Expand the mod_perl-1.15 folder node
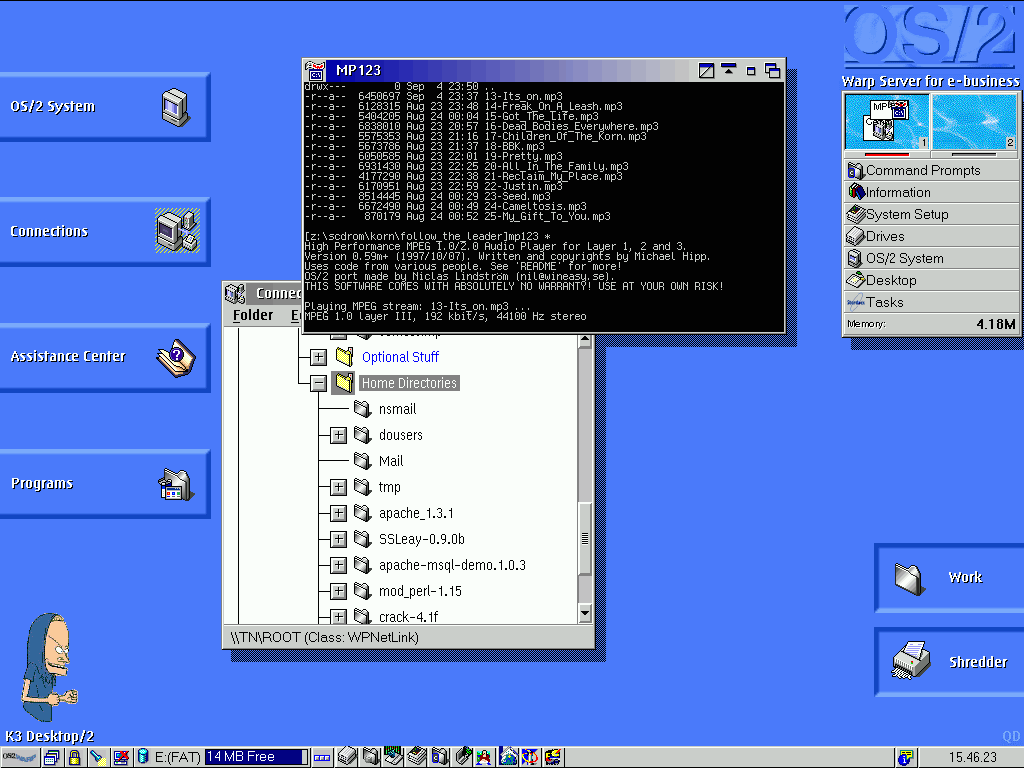1024x768 pixels. (338, 592)
